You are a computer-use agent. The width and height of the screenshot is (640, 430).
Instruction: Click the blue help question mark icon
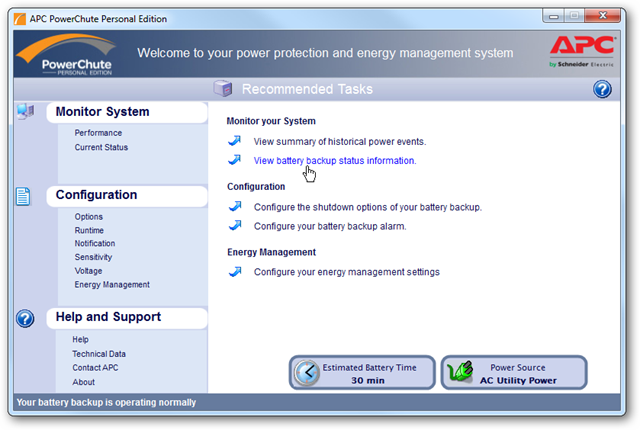point(602,90)
